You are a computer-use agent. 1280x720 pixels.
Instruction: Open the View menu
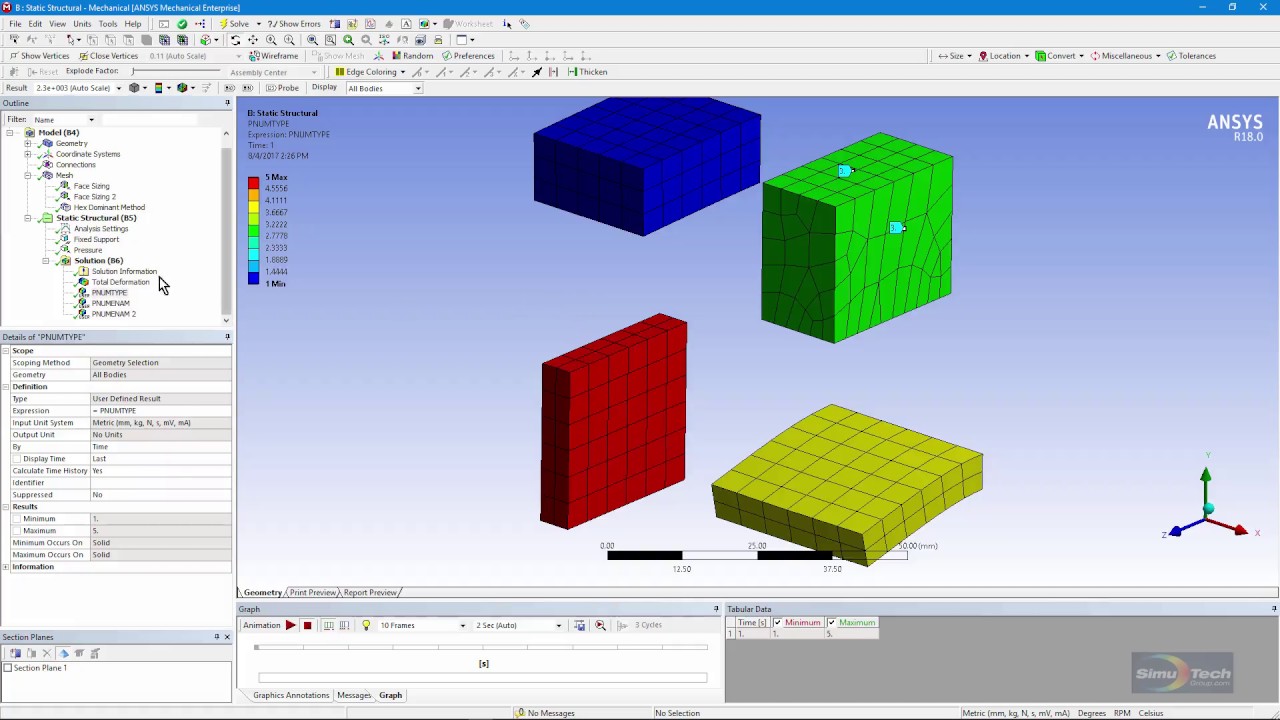[x=58, y=24]
